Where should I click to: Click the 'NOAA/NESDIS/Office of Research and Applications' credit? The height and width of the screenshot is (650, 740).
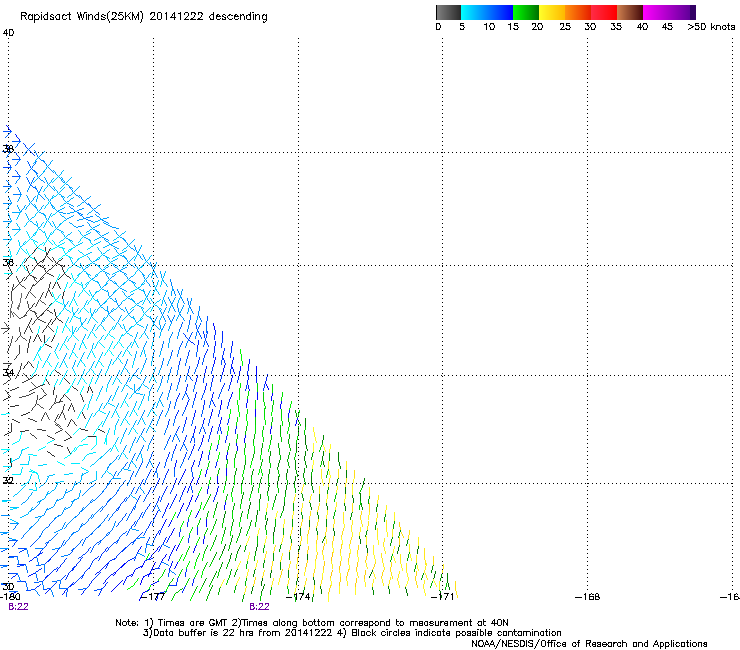point(589,643)
